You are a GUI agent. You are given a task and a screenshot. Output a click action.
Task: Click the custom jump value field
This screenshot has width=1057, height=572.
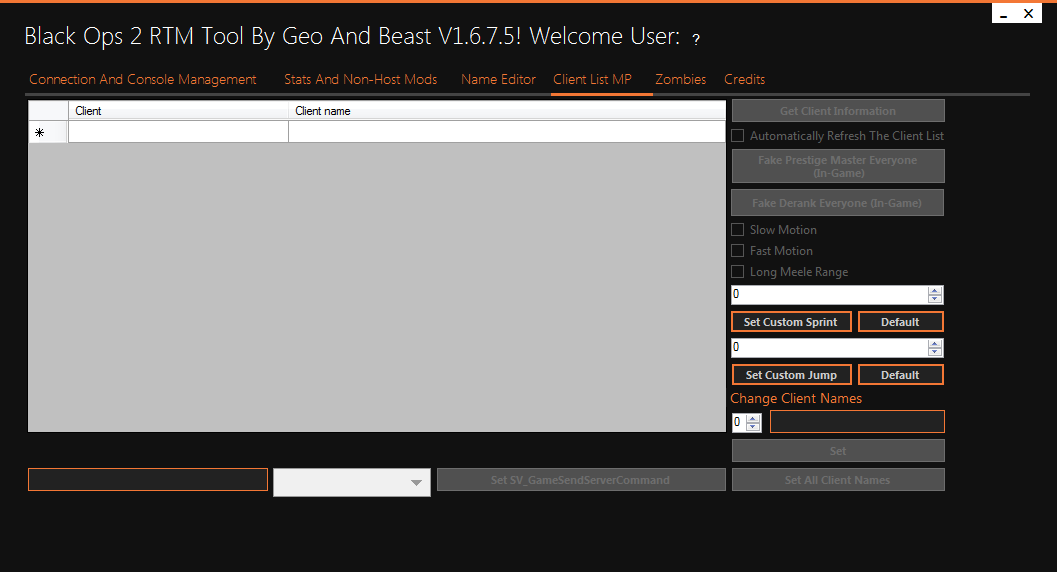click(x=829, y=348)
